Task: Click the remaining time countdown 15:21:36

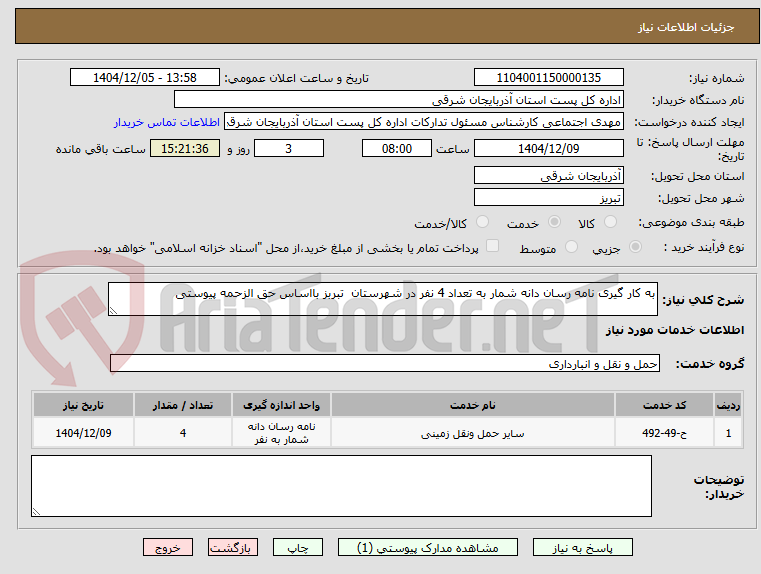Action: coord(185,148)
